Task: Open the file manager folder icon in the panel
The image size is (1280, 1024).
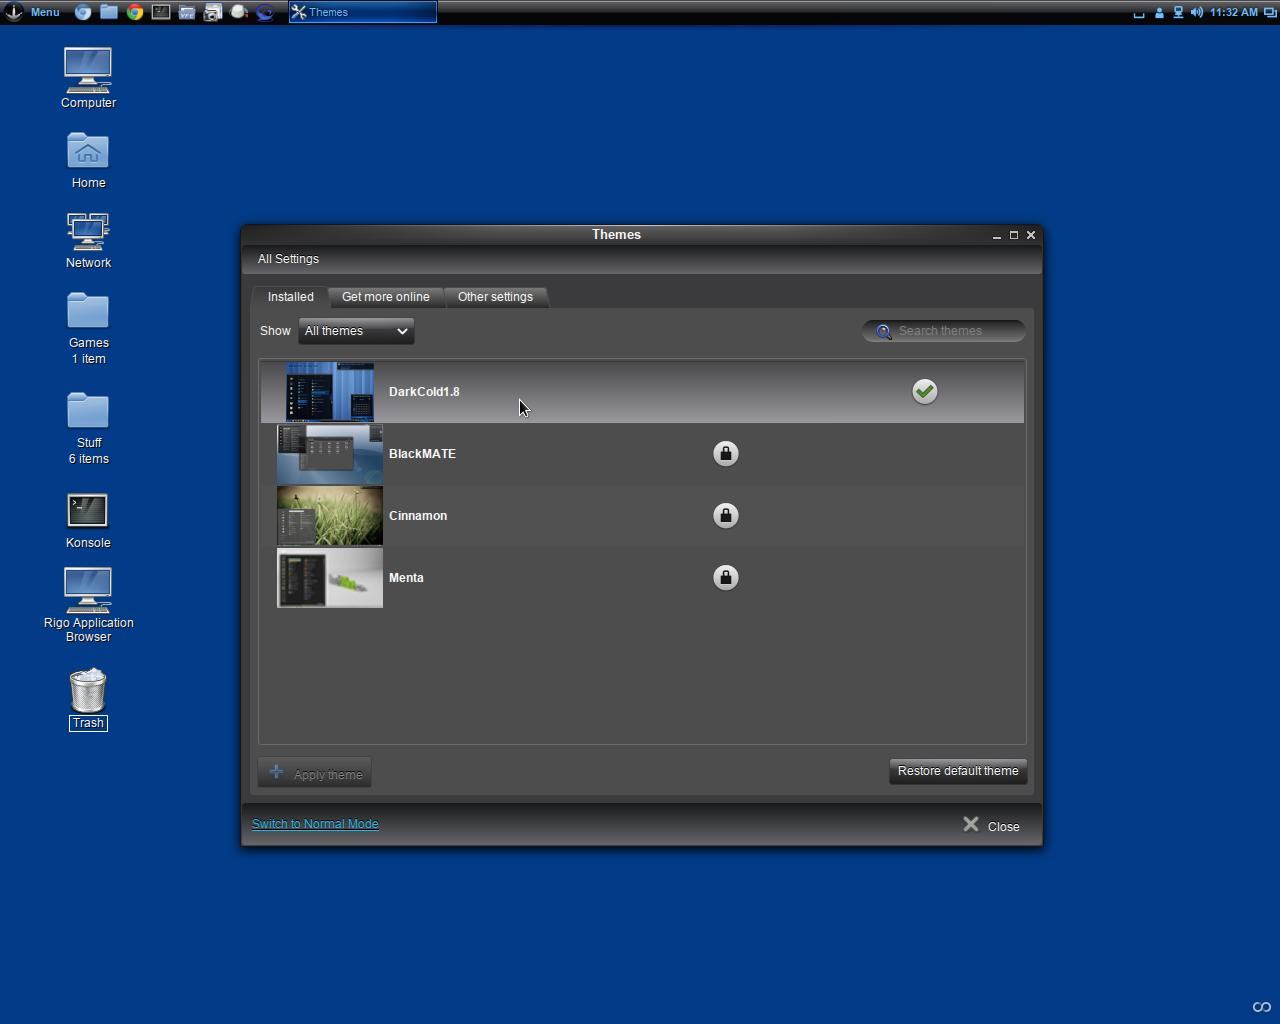Action: [x=109, y=12]
